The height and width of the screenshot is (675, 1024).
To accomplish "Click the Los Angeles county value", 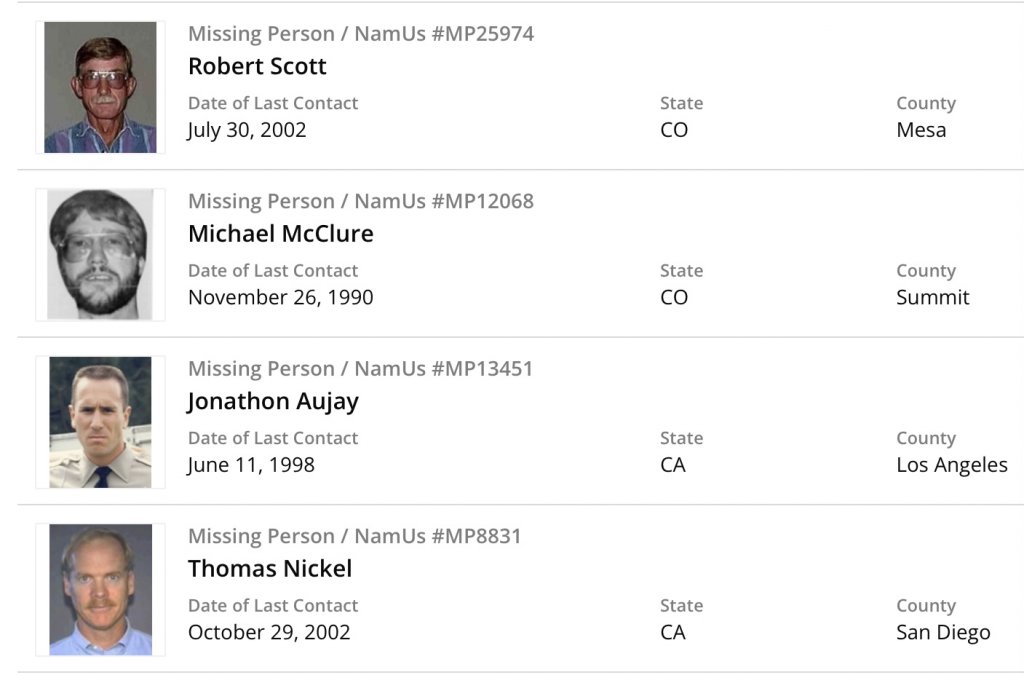I will 952,465.
